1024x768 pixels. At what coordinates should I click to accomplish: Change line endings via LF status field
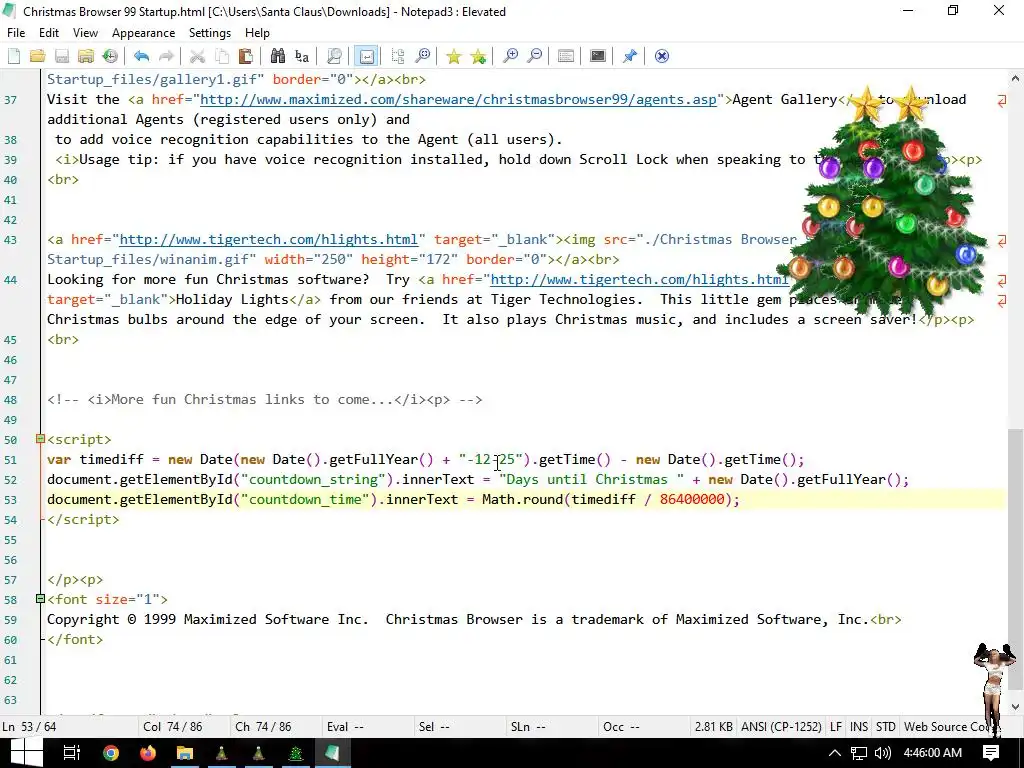(x=836, y=727)
